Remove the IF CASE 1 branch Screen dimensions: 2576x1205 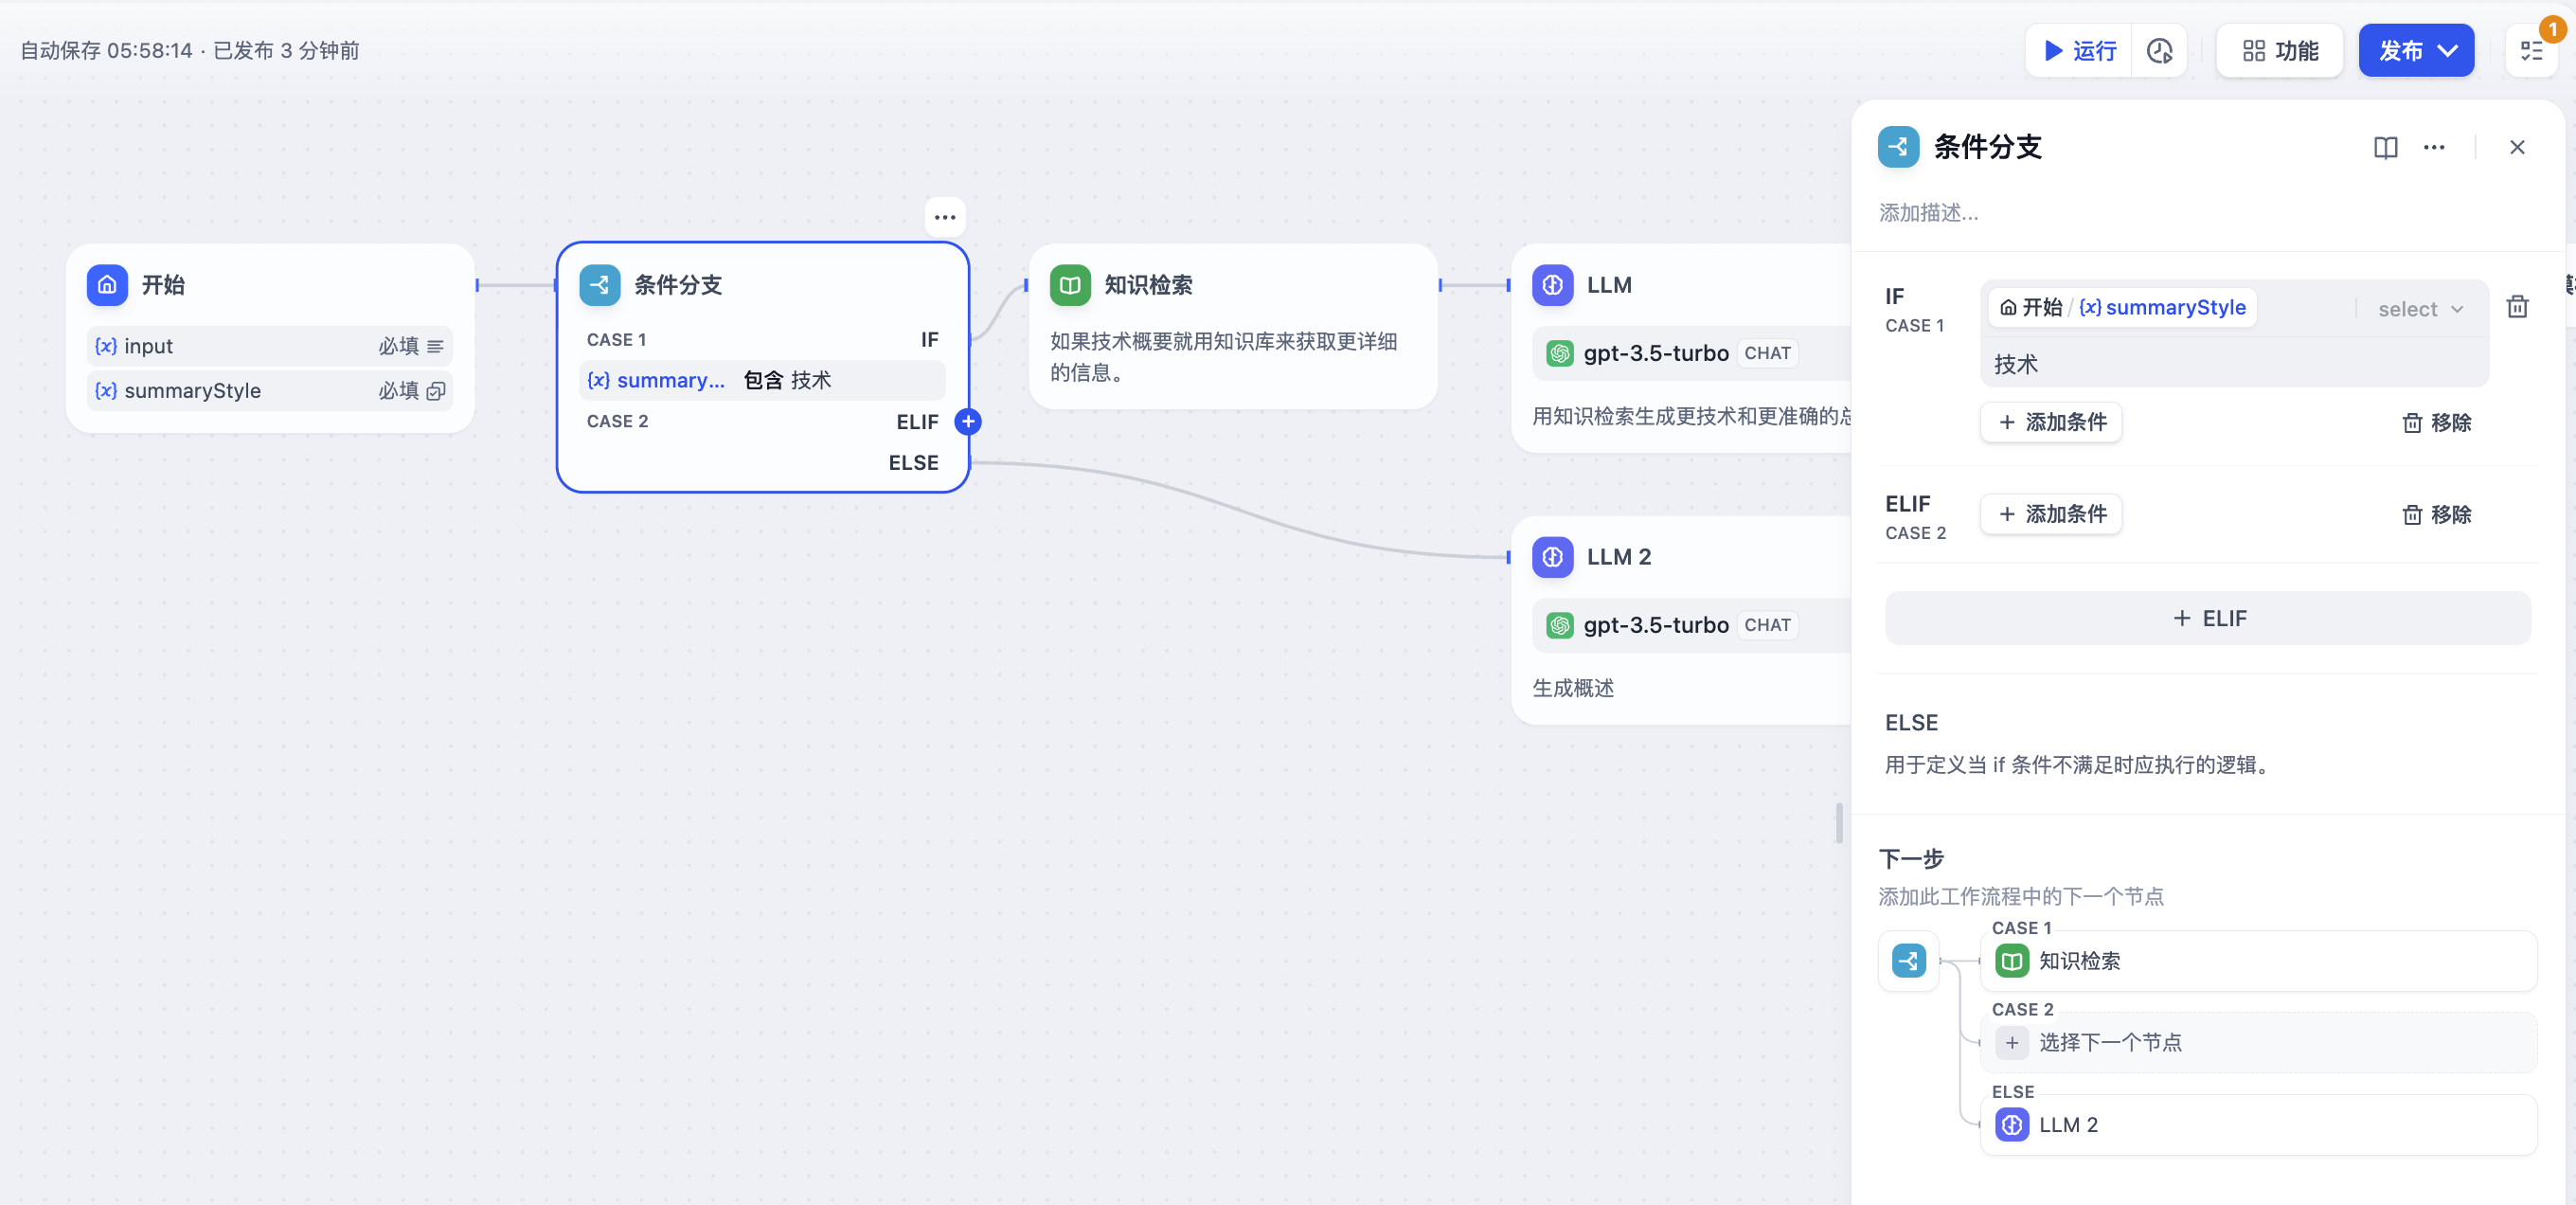point(2436,423)
